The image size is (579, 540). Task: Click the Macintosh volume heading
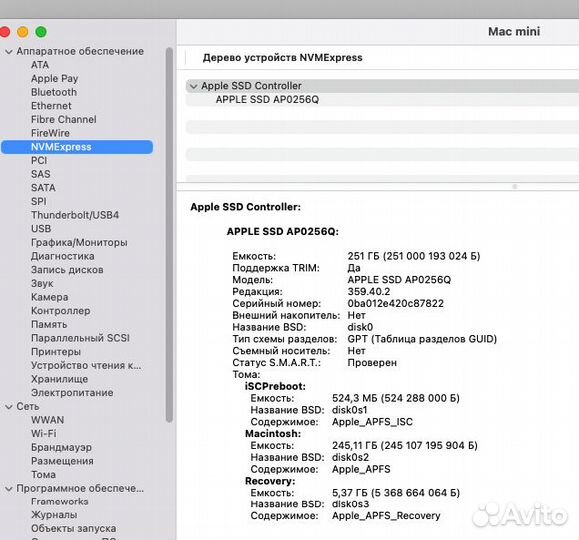click(x=273, y=434)
